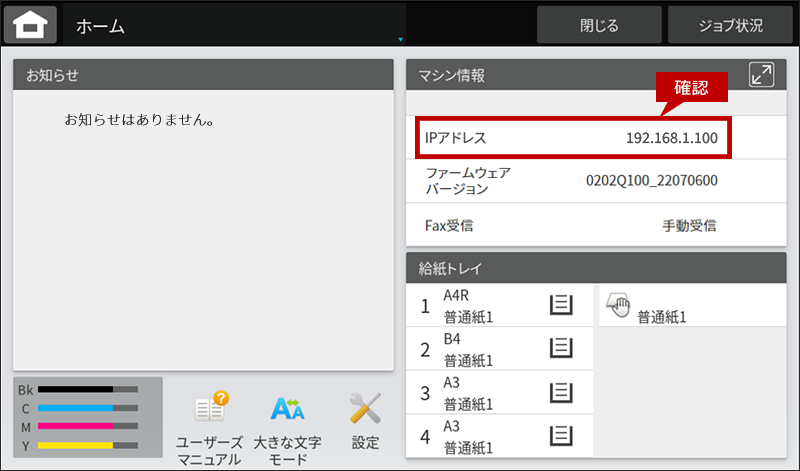This screenshot has height=471, width=800.
Task: Open the ホーム title dropdown arrow
Action: [401, 40]
